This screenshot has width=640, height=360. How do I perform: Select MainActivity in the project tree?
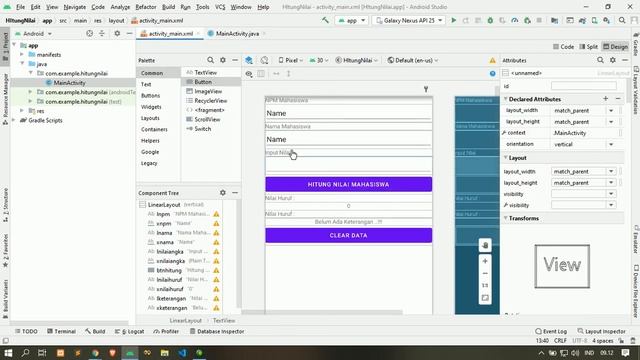point(69,83)
